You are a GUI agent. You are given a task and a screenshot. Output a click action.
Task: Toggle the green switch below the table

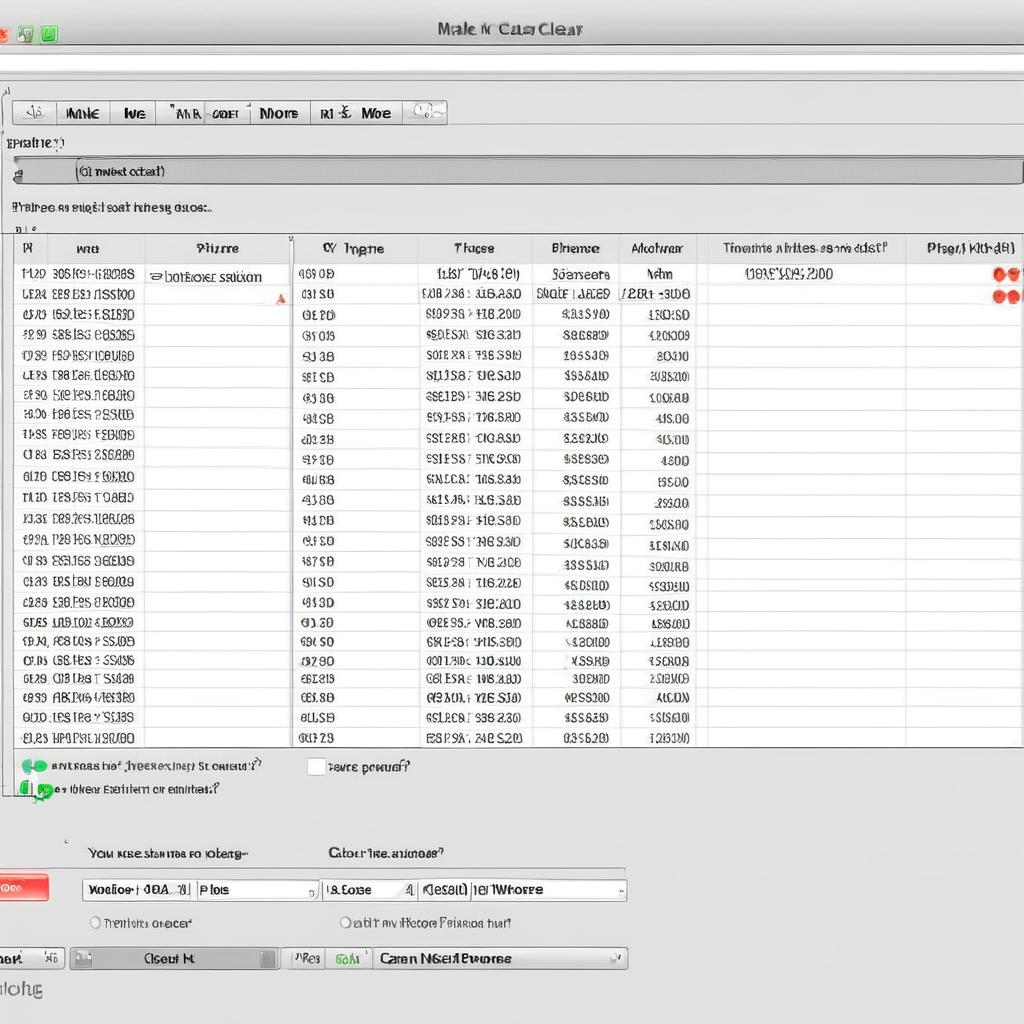[34, 765]
